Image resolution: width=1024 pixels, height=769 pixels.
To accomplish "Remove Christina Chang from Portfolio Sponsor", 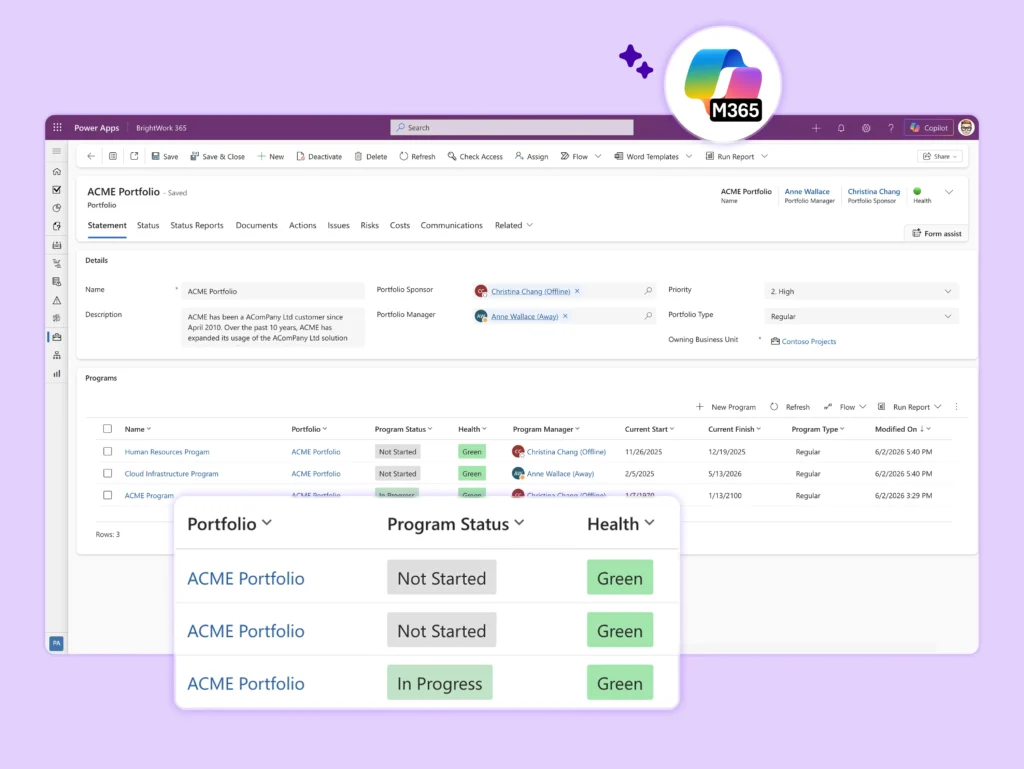I will pyautogui.click(x=577, y=291).
